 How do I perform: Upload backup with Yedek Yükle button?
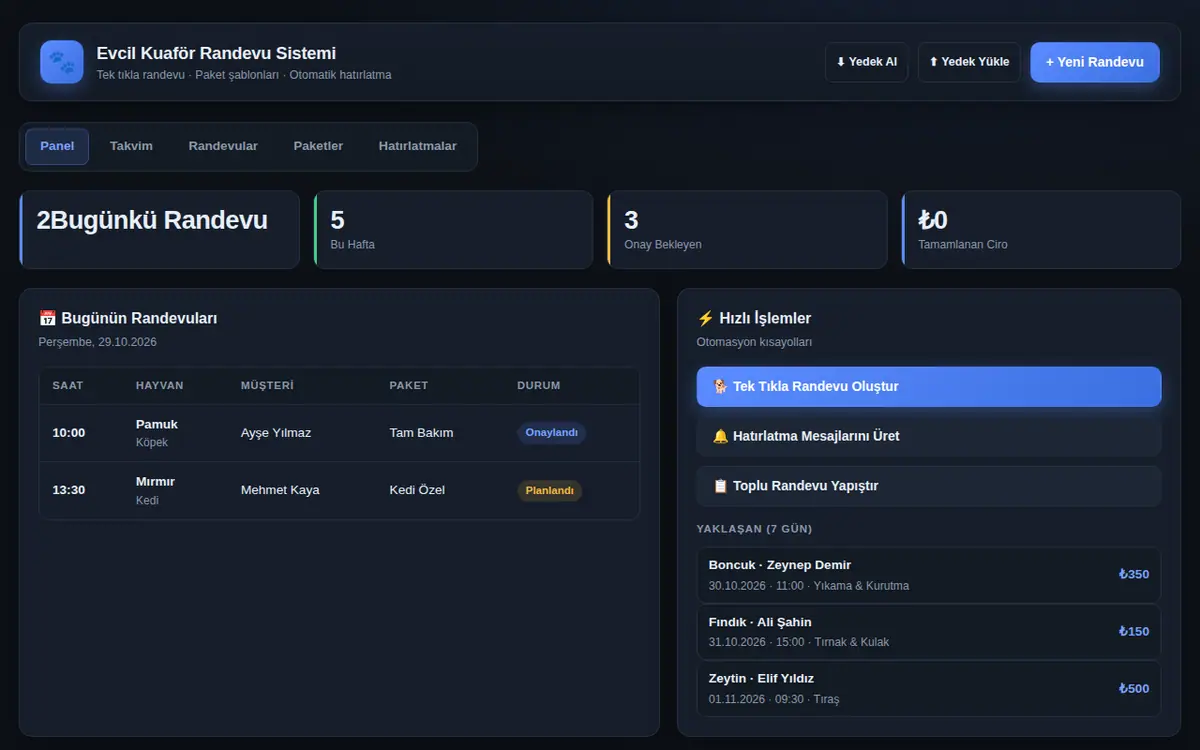coord(969,62)
